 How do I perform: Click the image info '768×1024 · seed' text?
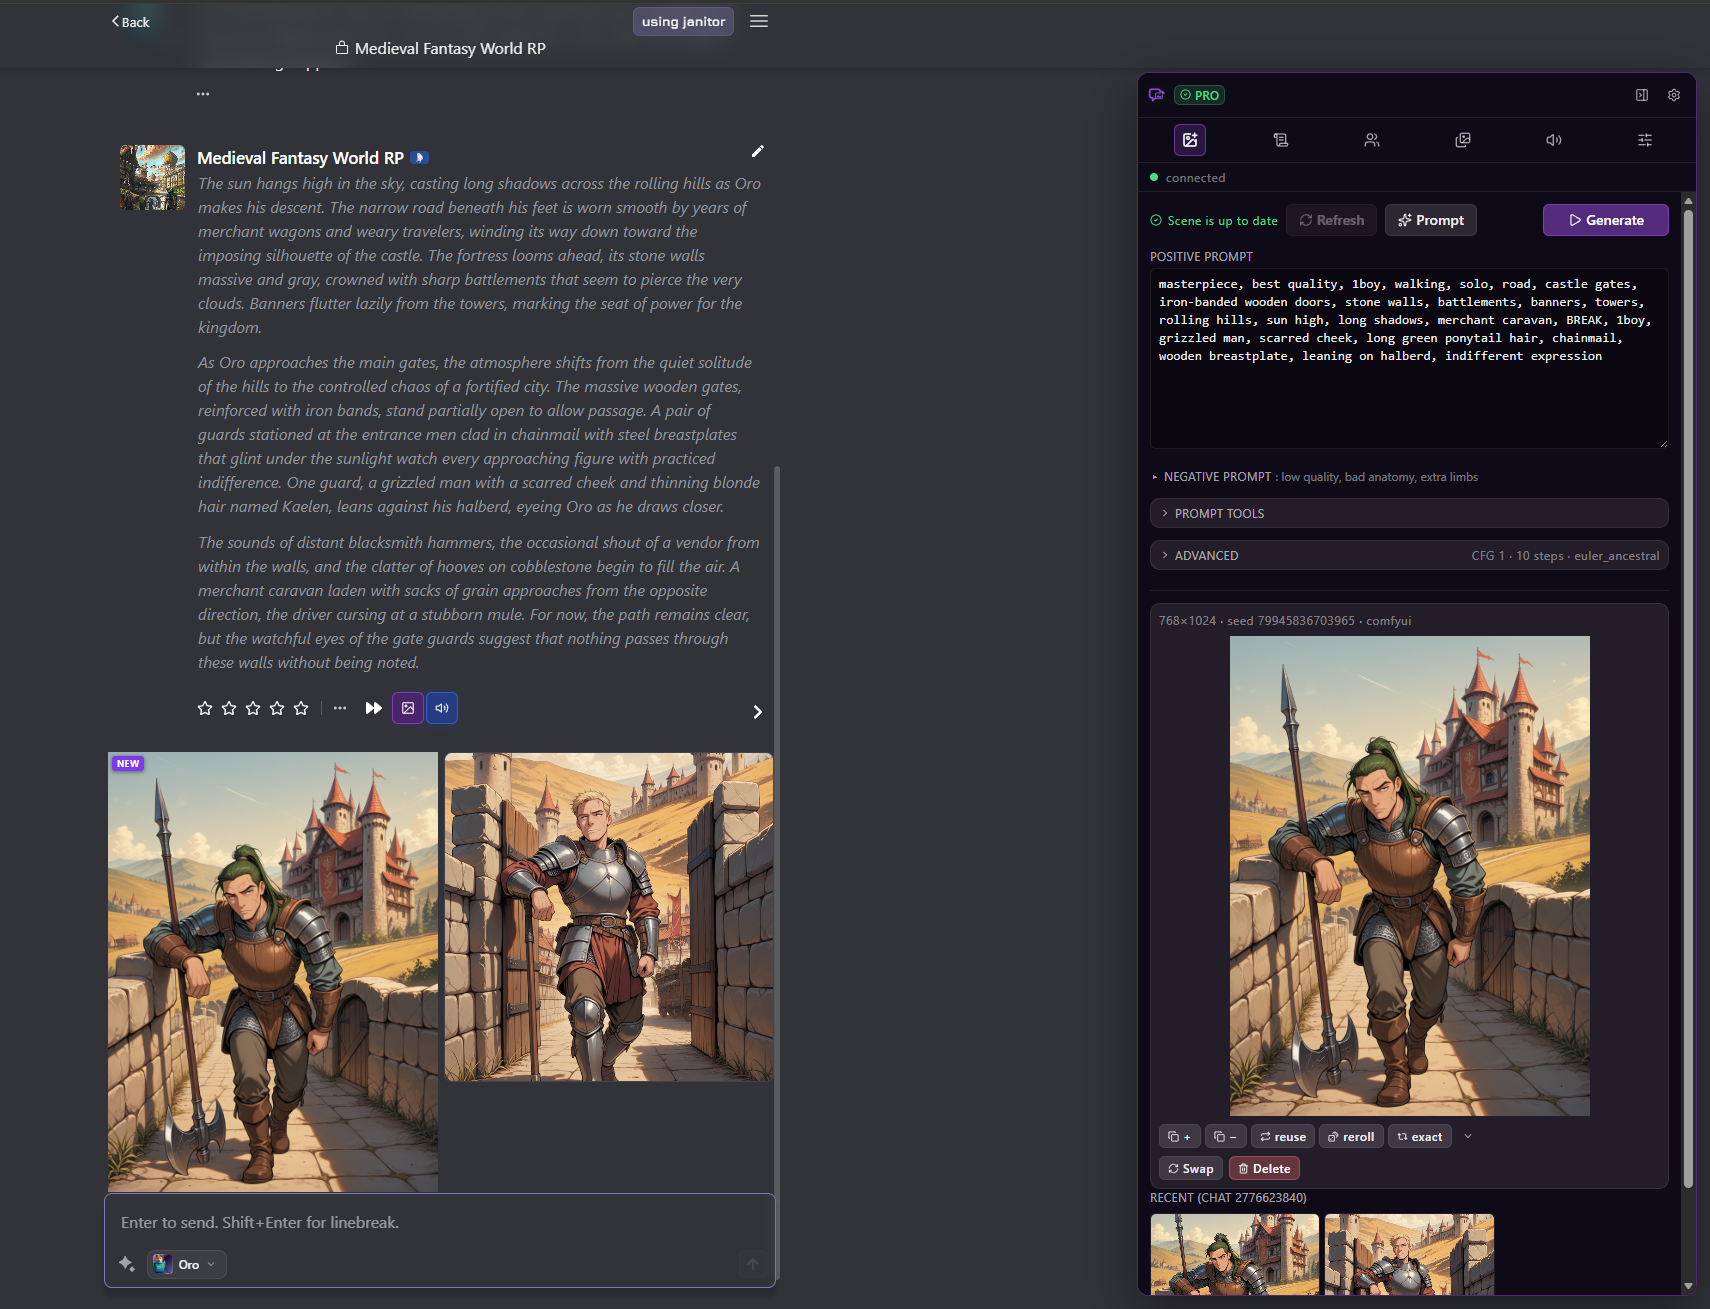coord(1285,621)
